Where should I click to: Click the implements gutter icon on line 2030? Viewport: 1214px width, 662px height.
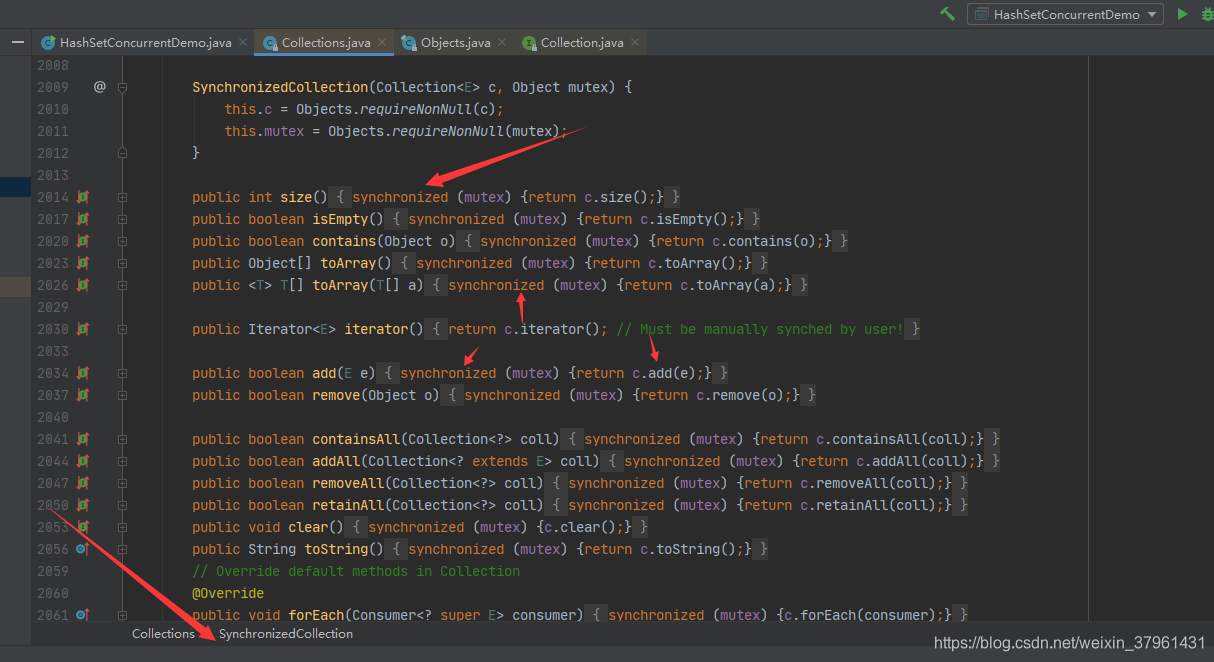pyautogui.click(x=82, y=329)
